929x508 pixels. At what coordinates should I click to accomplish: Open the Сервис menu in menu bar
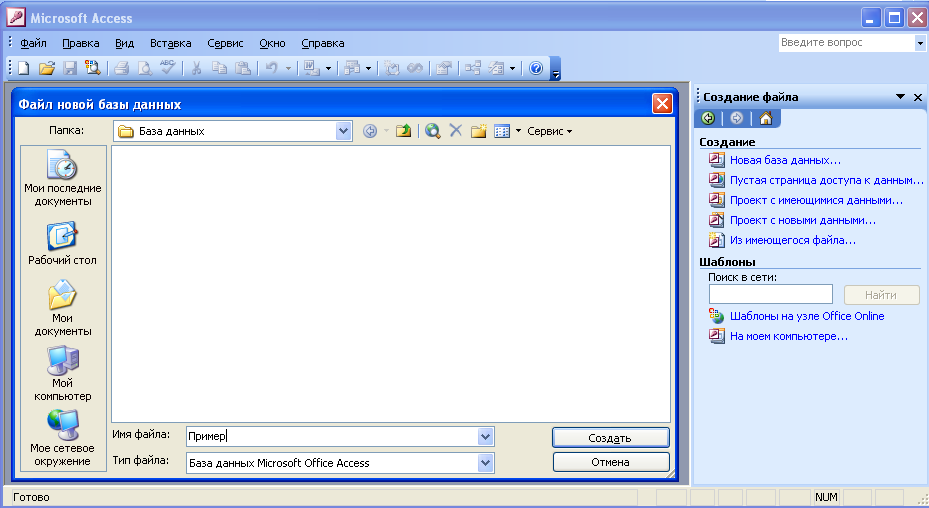click(x=225, y=43)
